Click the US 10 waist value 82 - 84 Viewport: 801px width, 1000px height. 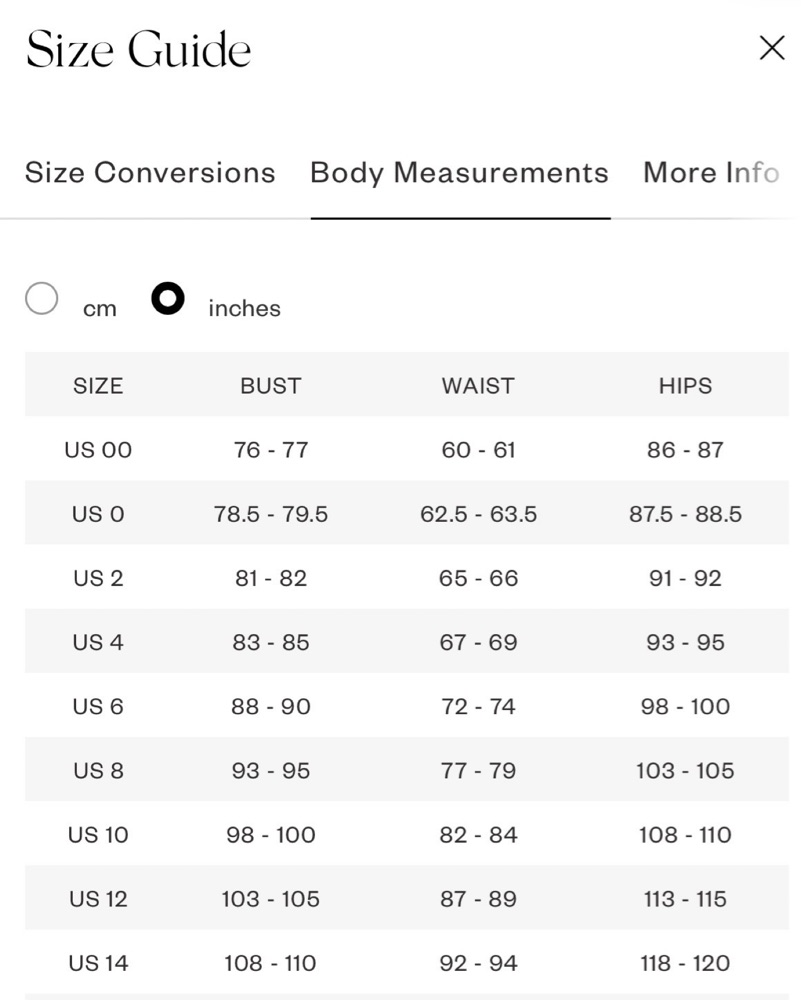point(478,835)
